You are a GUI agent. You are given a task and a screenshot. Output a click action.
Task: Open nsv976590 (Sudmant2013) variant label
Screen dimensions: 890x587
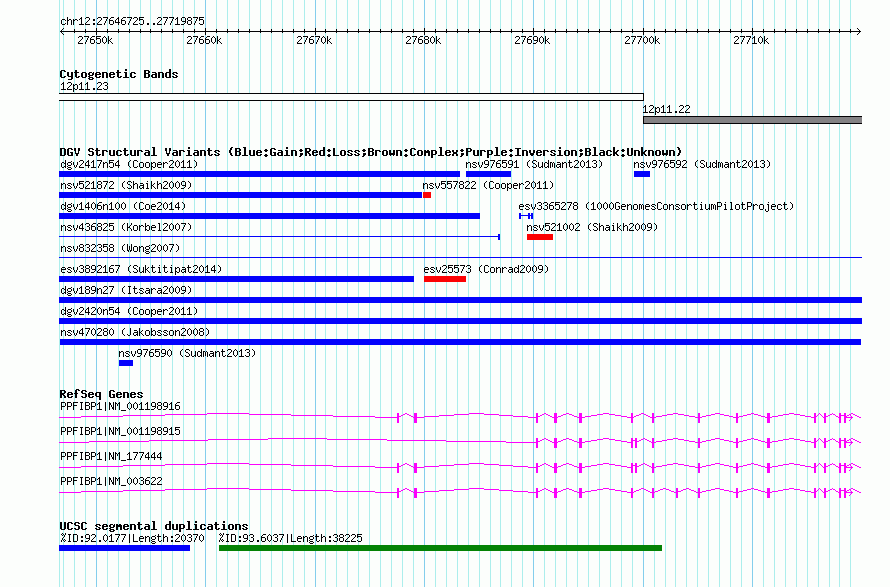tap(187, 354)
